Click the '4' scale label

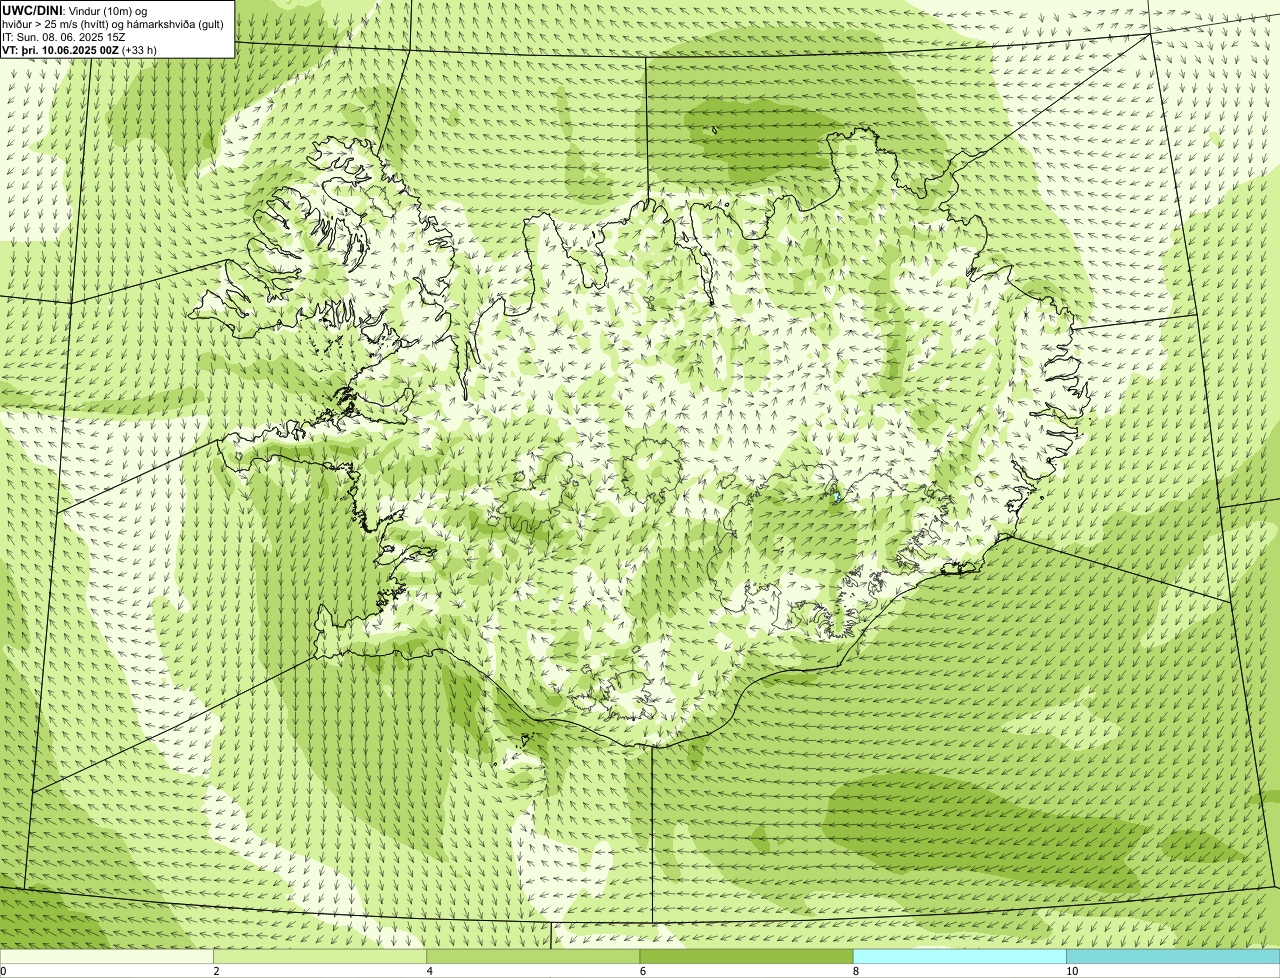pyautogui.click(x=429, y=971)
